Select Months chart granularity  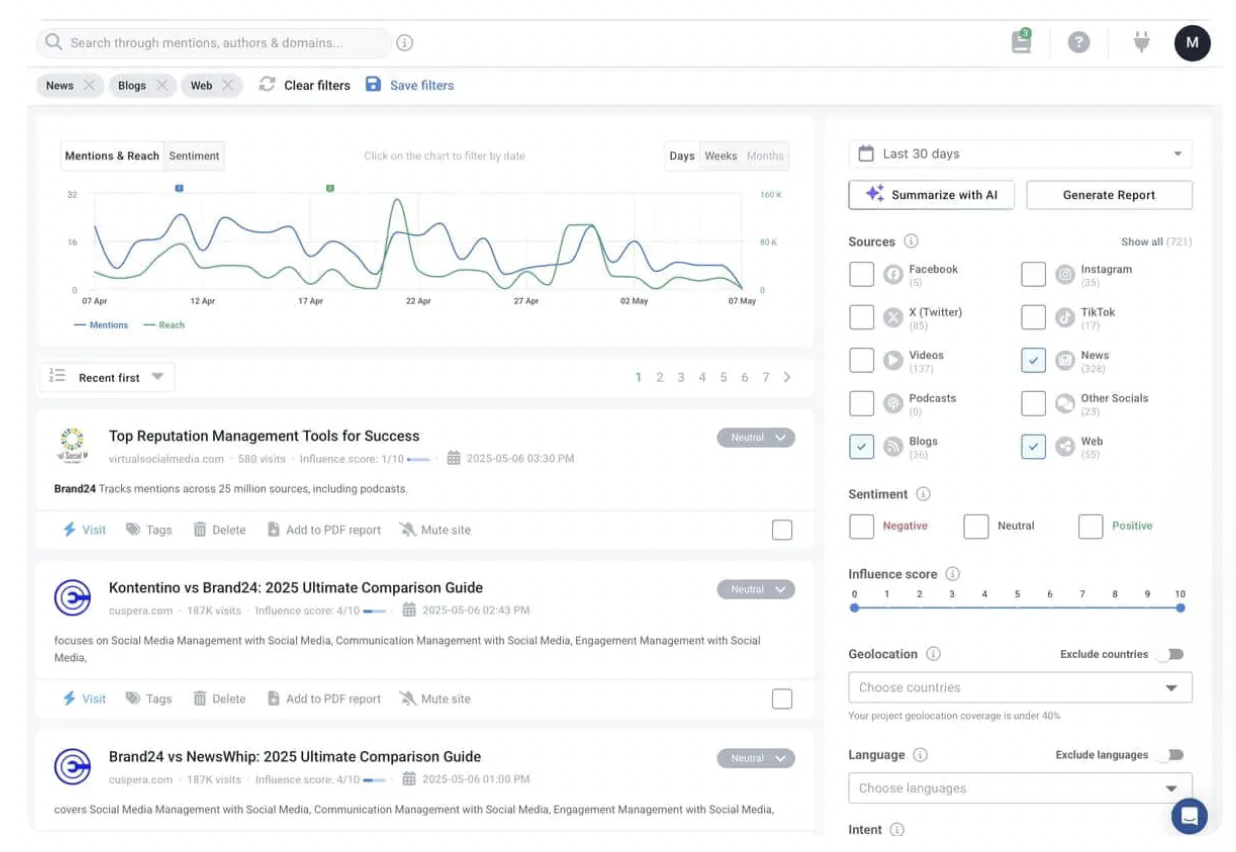point(765,156)
